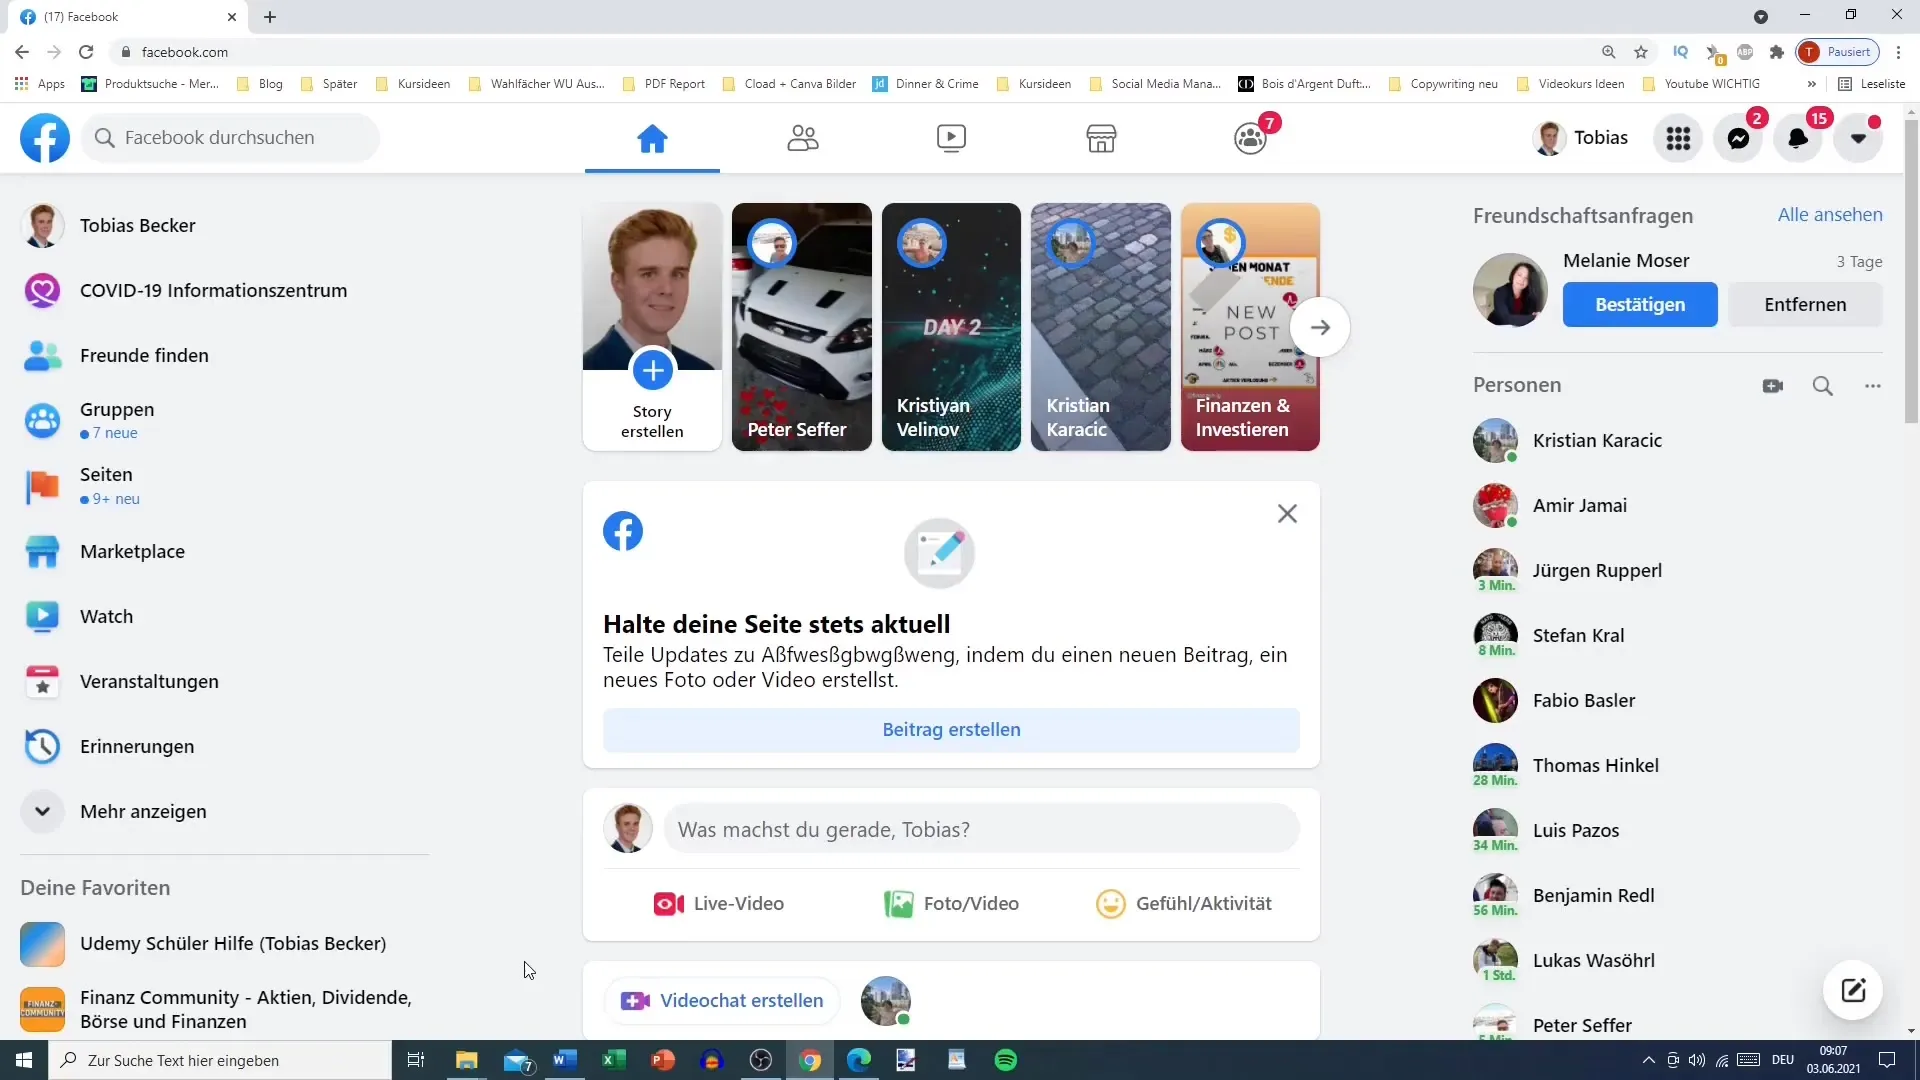This screenshot has height=1080, width=1920.
Task: Open Veranstaltungen in left sidebar
Action: 224,682
